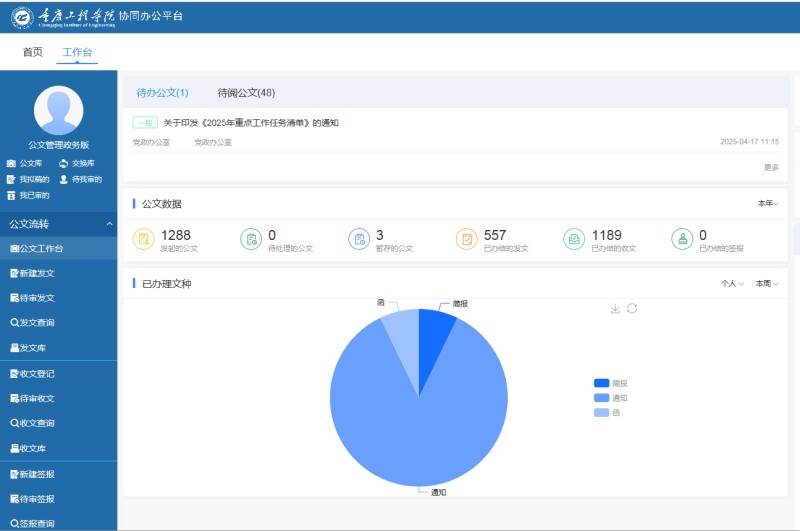Open the 个人 scope dropdown
The image size is (800, 531).
coord(732,284)
